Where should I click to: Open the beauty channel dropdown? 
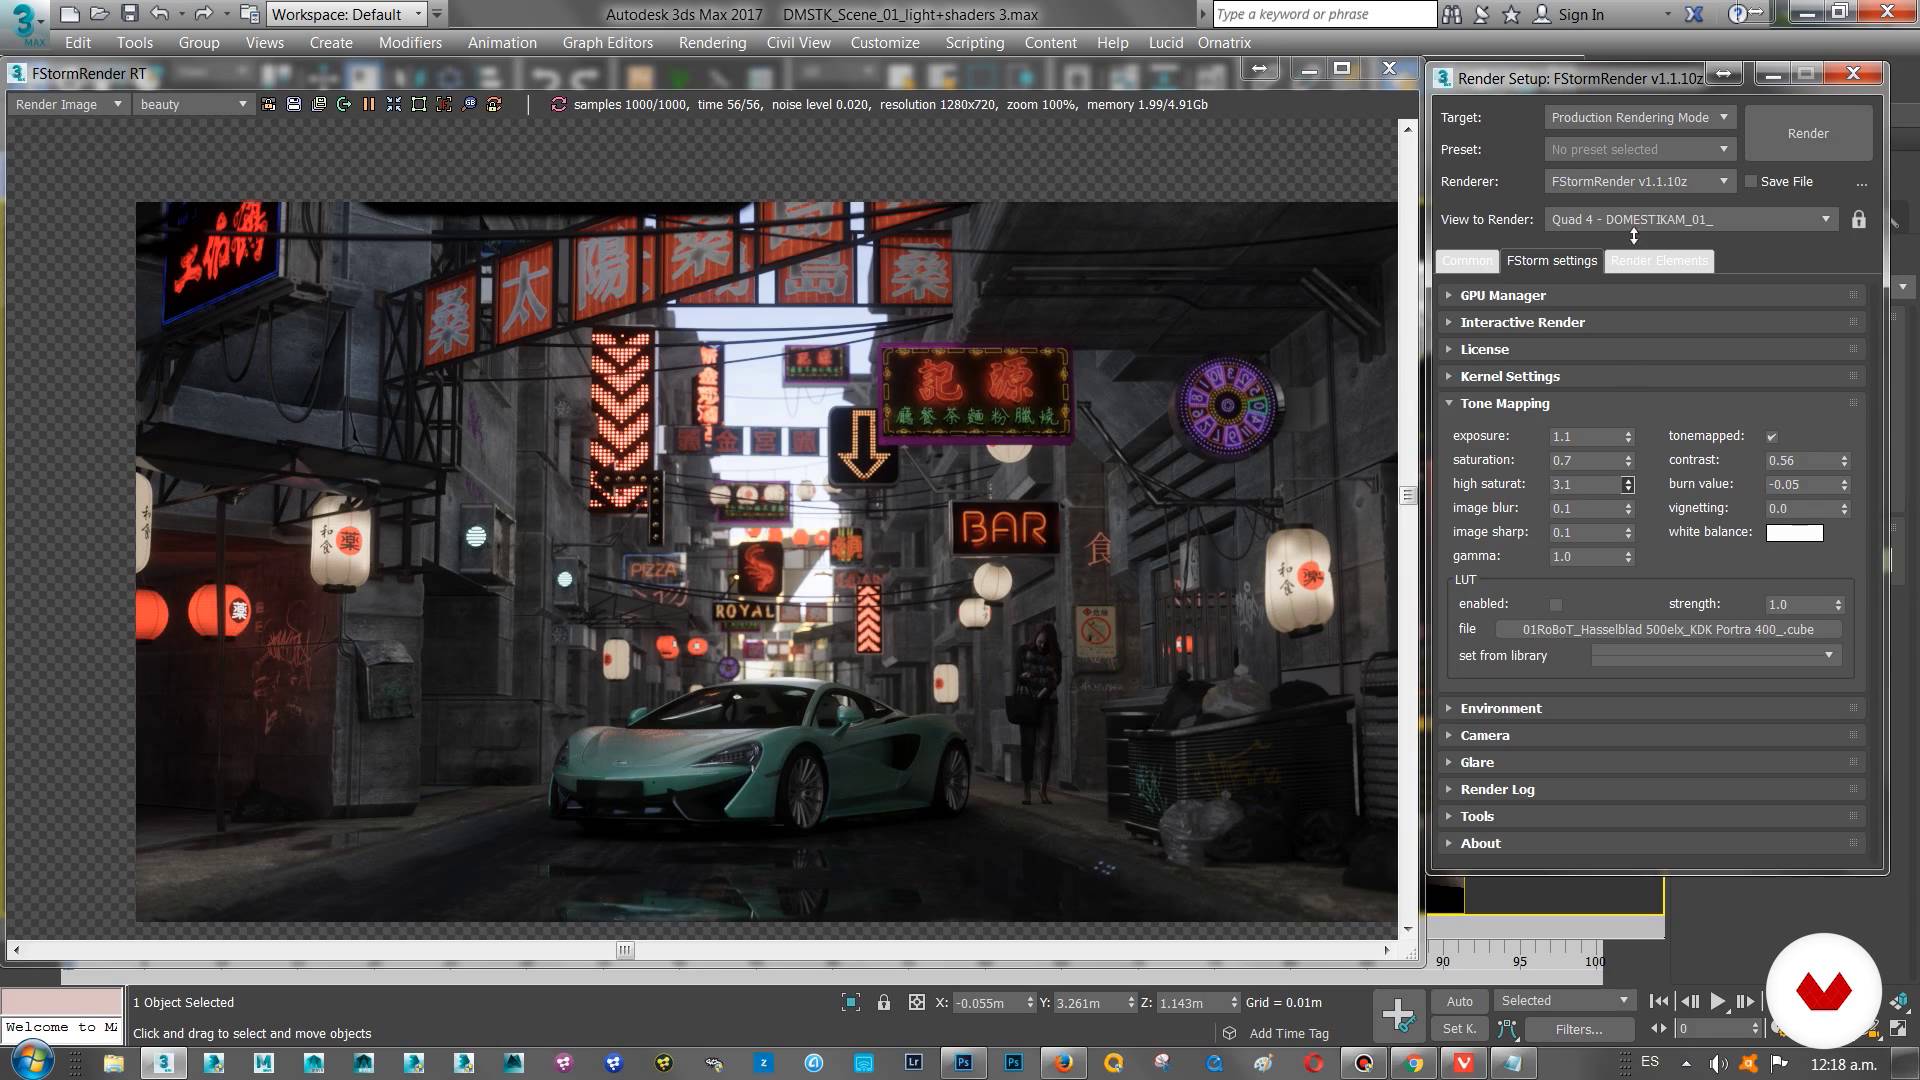click(193, 104)
